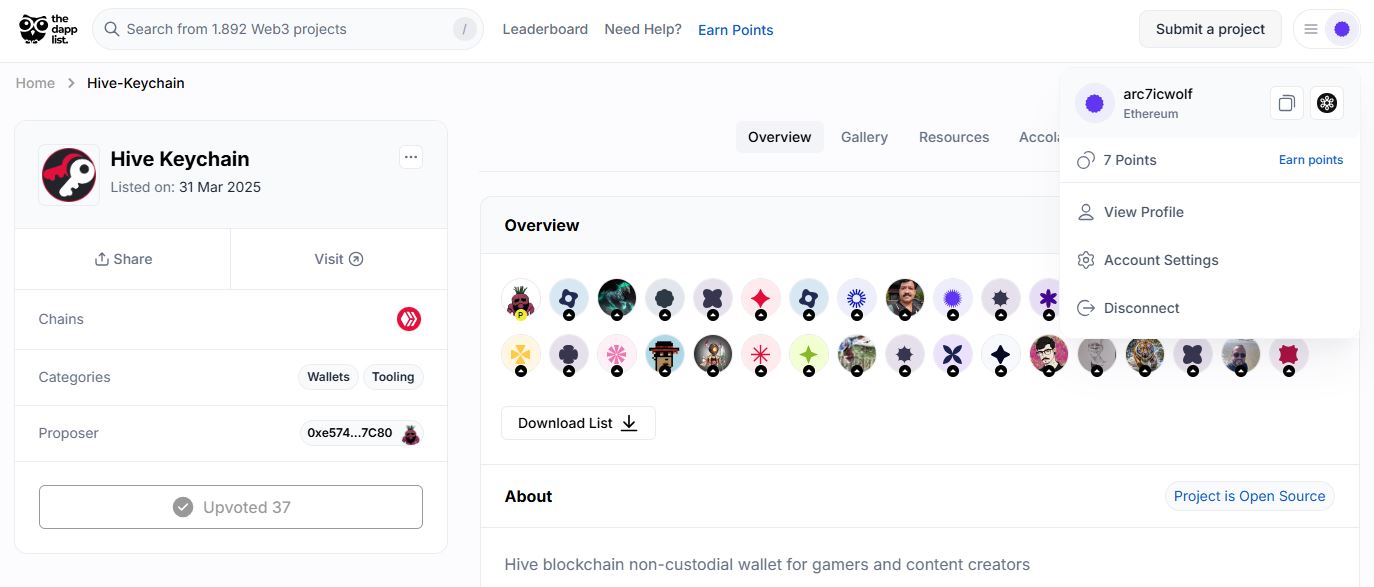The width and height of the screenshot is (1374, 587).
Task: Click the Download List button
Action: tap(578, 423)
